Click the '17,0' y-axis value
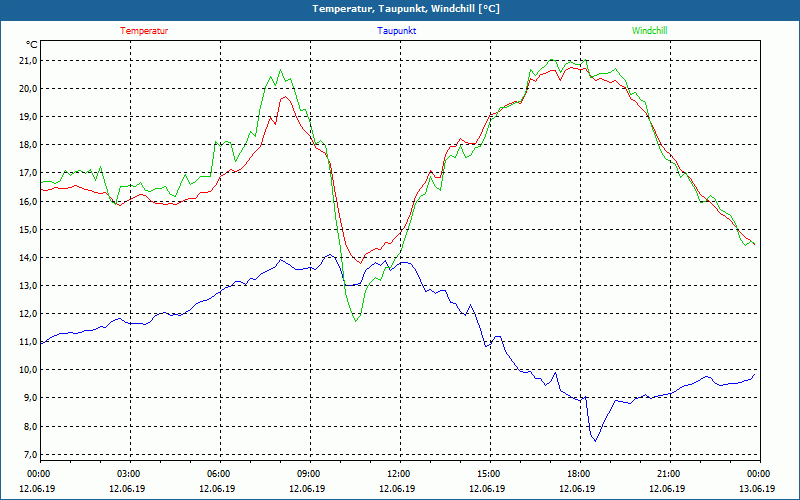 click(x=29, y=173)
